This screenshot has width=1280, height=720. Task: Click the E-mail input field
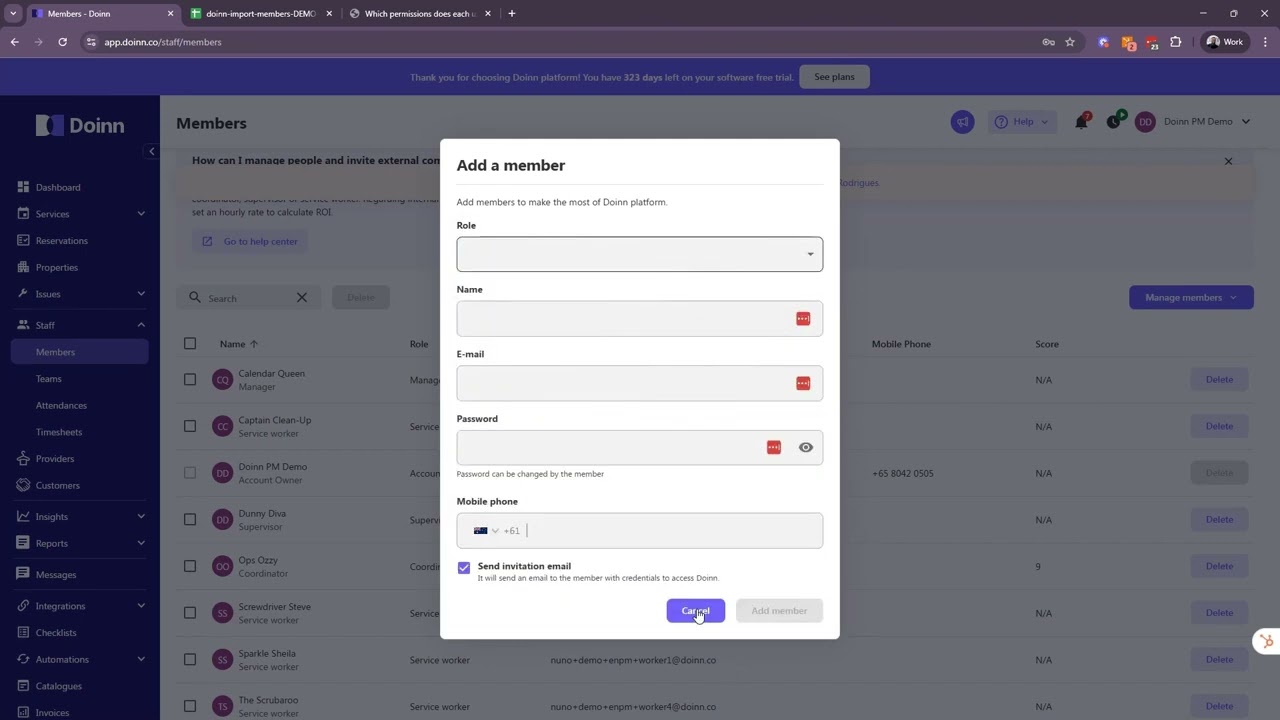coord(625,384)
